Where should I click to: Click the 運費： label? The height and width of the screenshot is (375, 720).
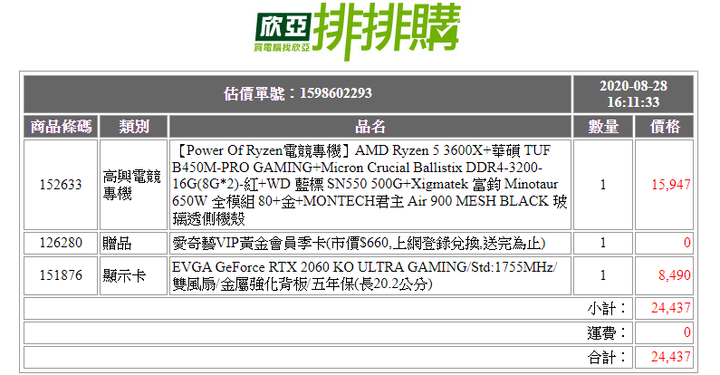click(x=607, y=332)
